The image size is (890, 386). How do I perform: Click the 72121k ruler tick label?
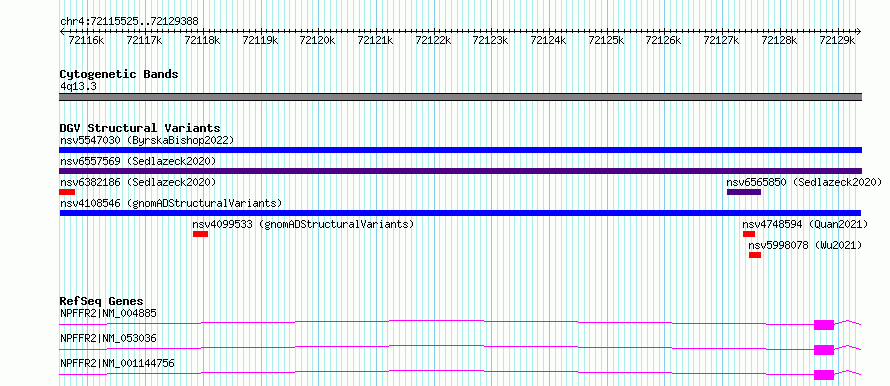376,40
